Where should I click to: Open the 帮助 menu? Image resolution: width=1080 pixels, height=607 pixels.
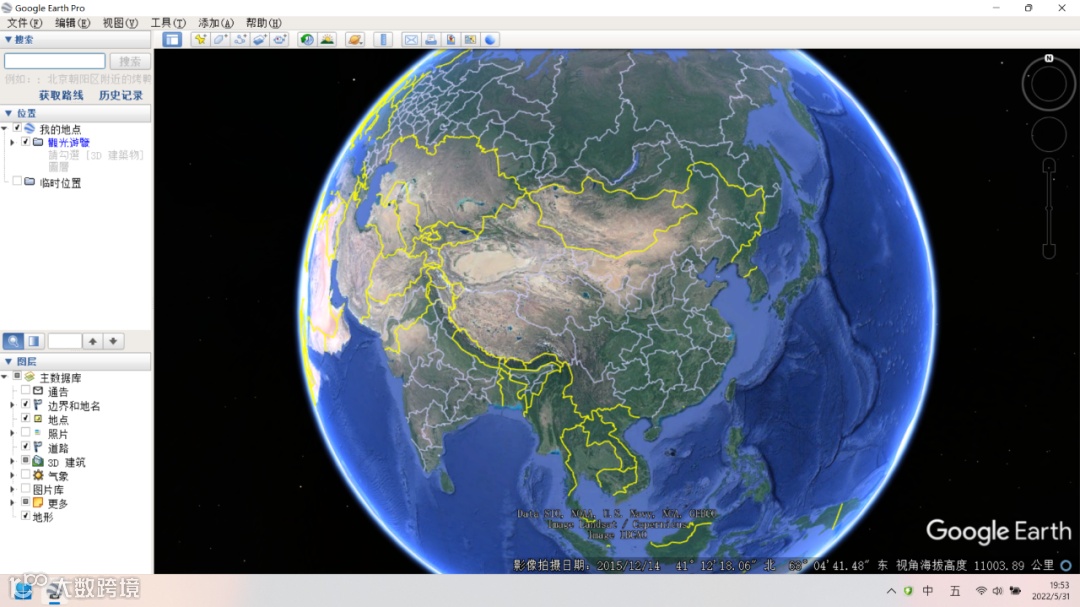[263, 23]
